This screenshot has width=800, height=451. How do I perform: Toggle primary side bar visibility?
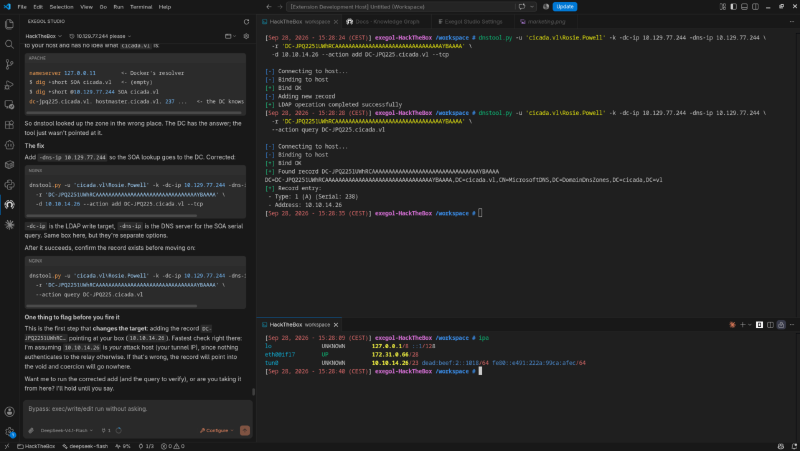pyautogui.click(x=733, y=7)
